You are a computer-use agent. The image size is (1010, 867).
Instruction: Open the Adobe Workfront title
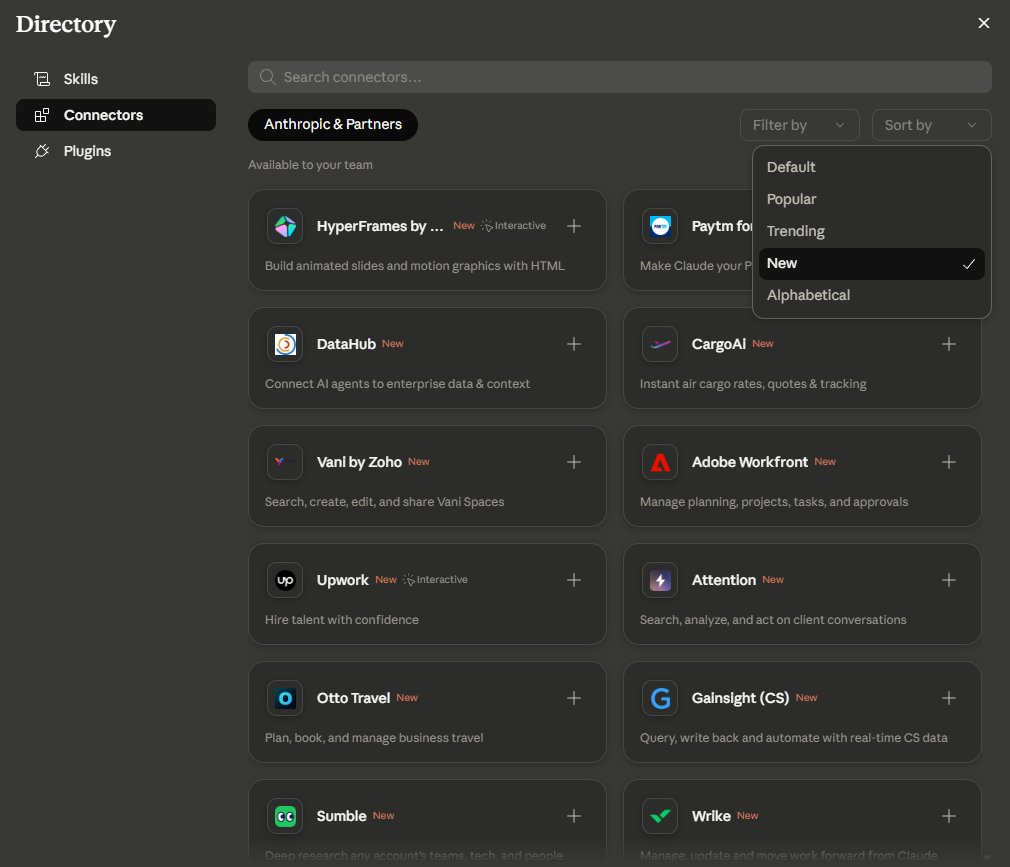750,462
